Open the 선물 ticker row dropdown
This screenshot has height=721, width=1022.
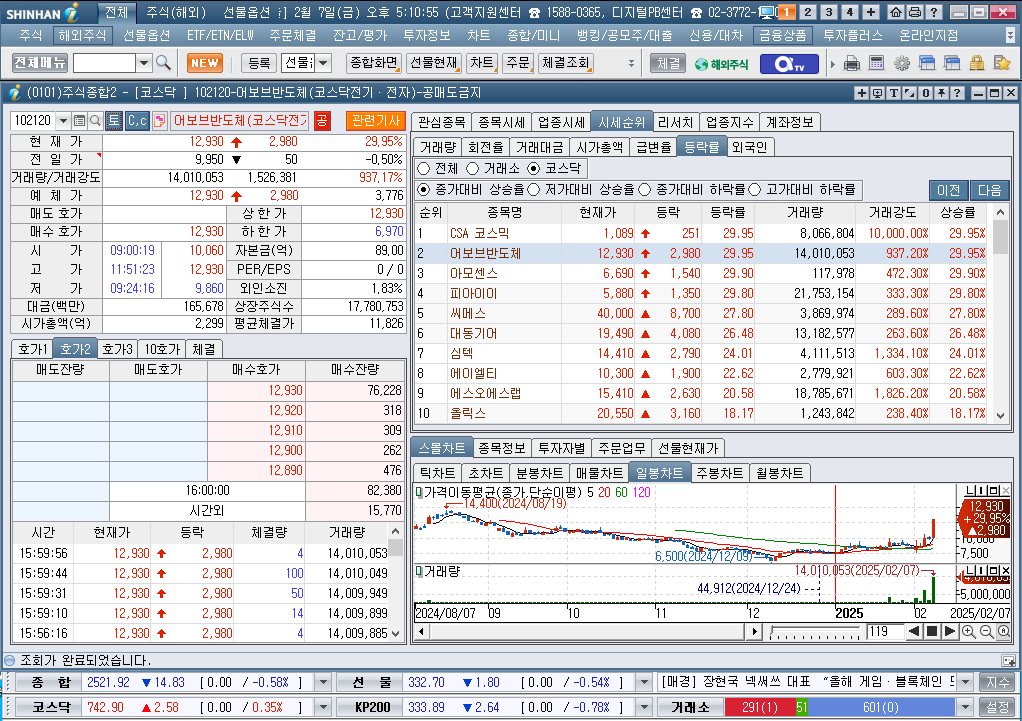coord(644,683)
